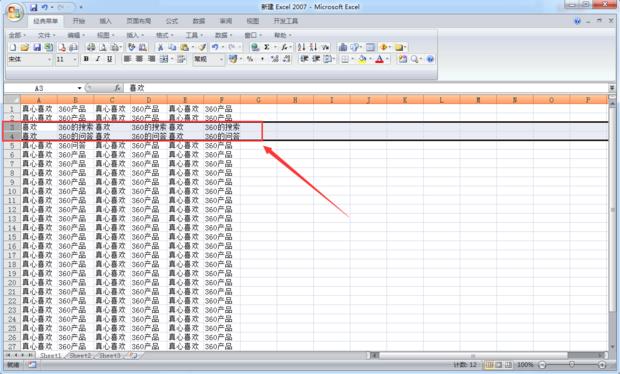Expand the Name Box dropdown arrow
Screen dimensions: 620x374
pyautogui.click(x=79, y=88)
